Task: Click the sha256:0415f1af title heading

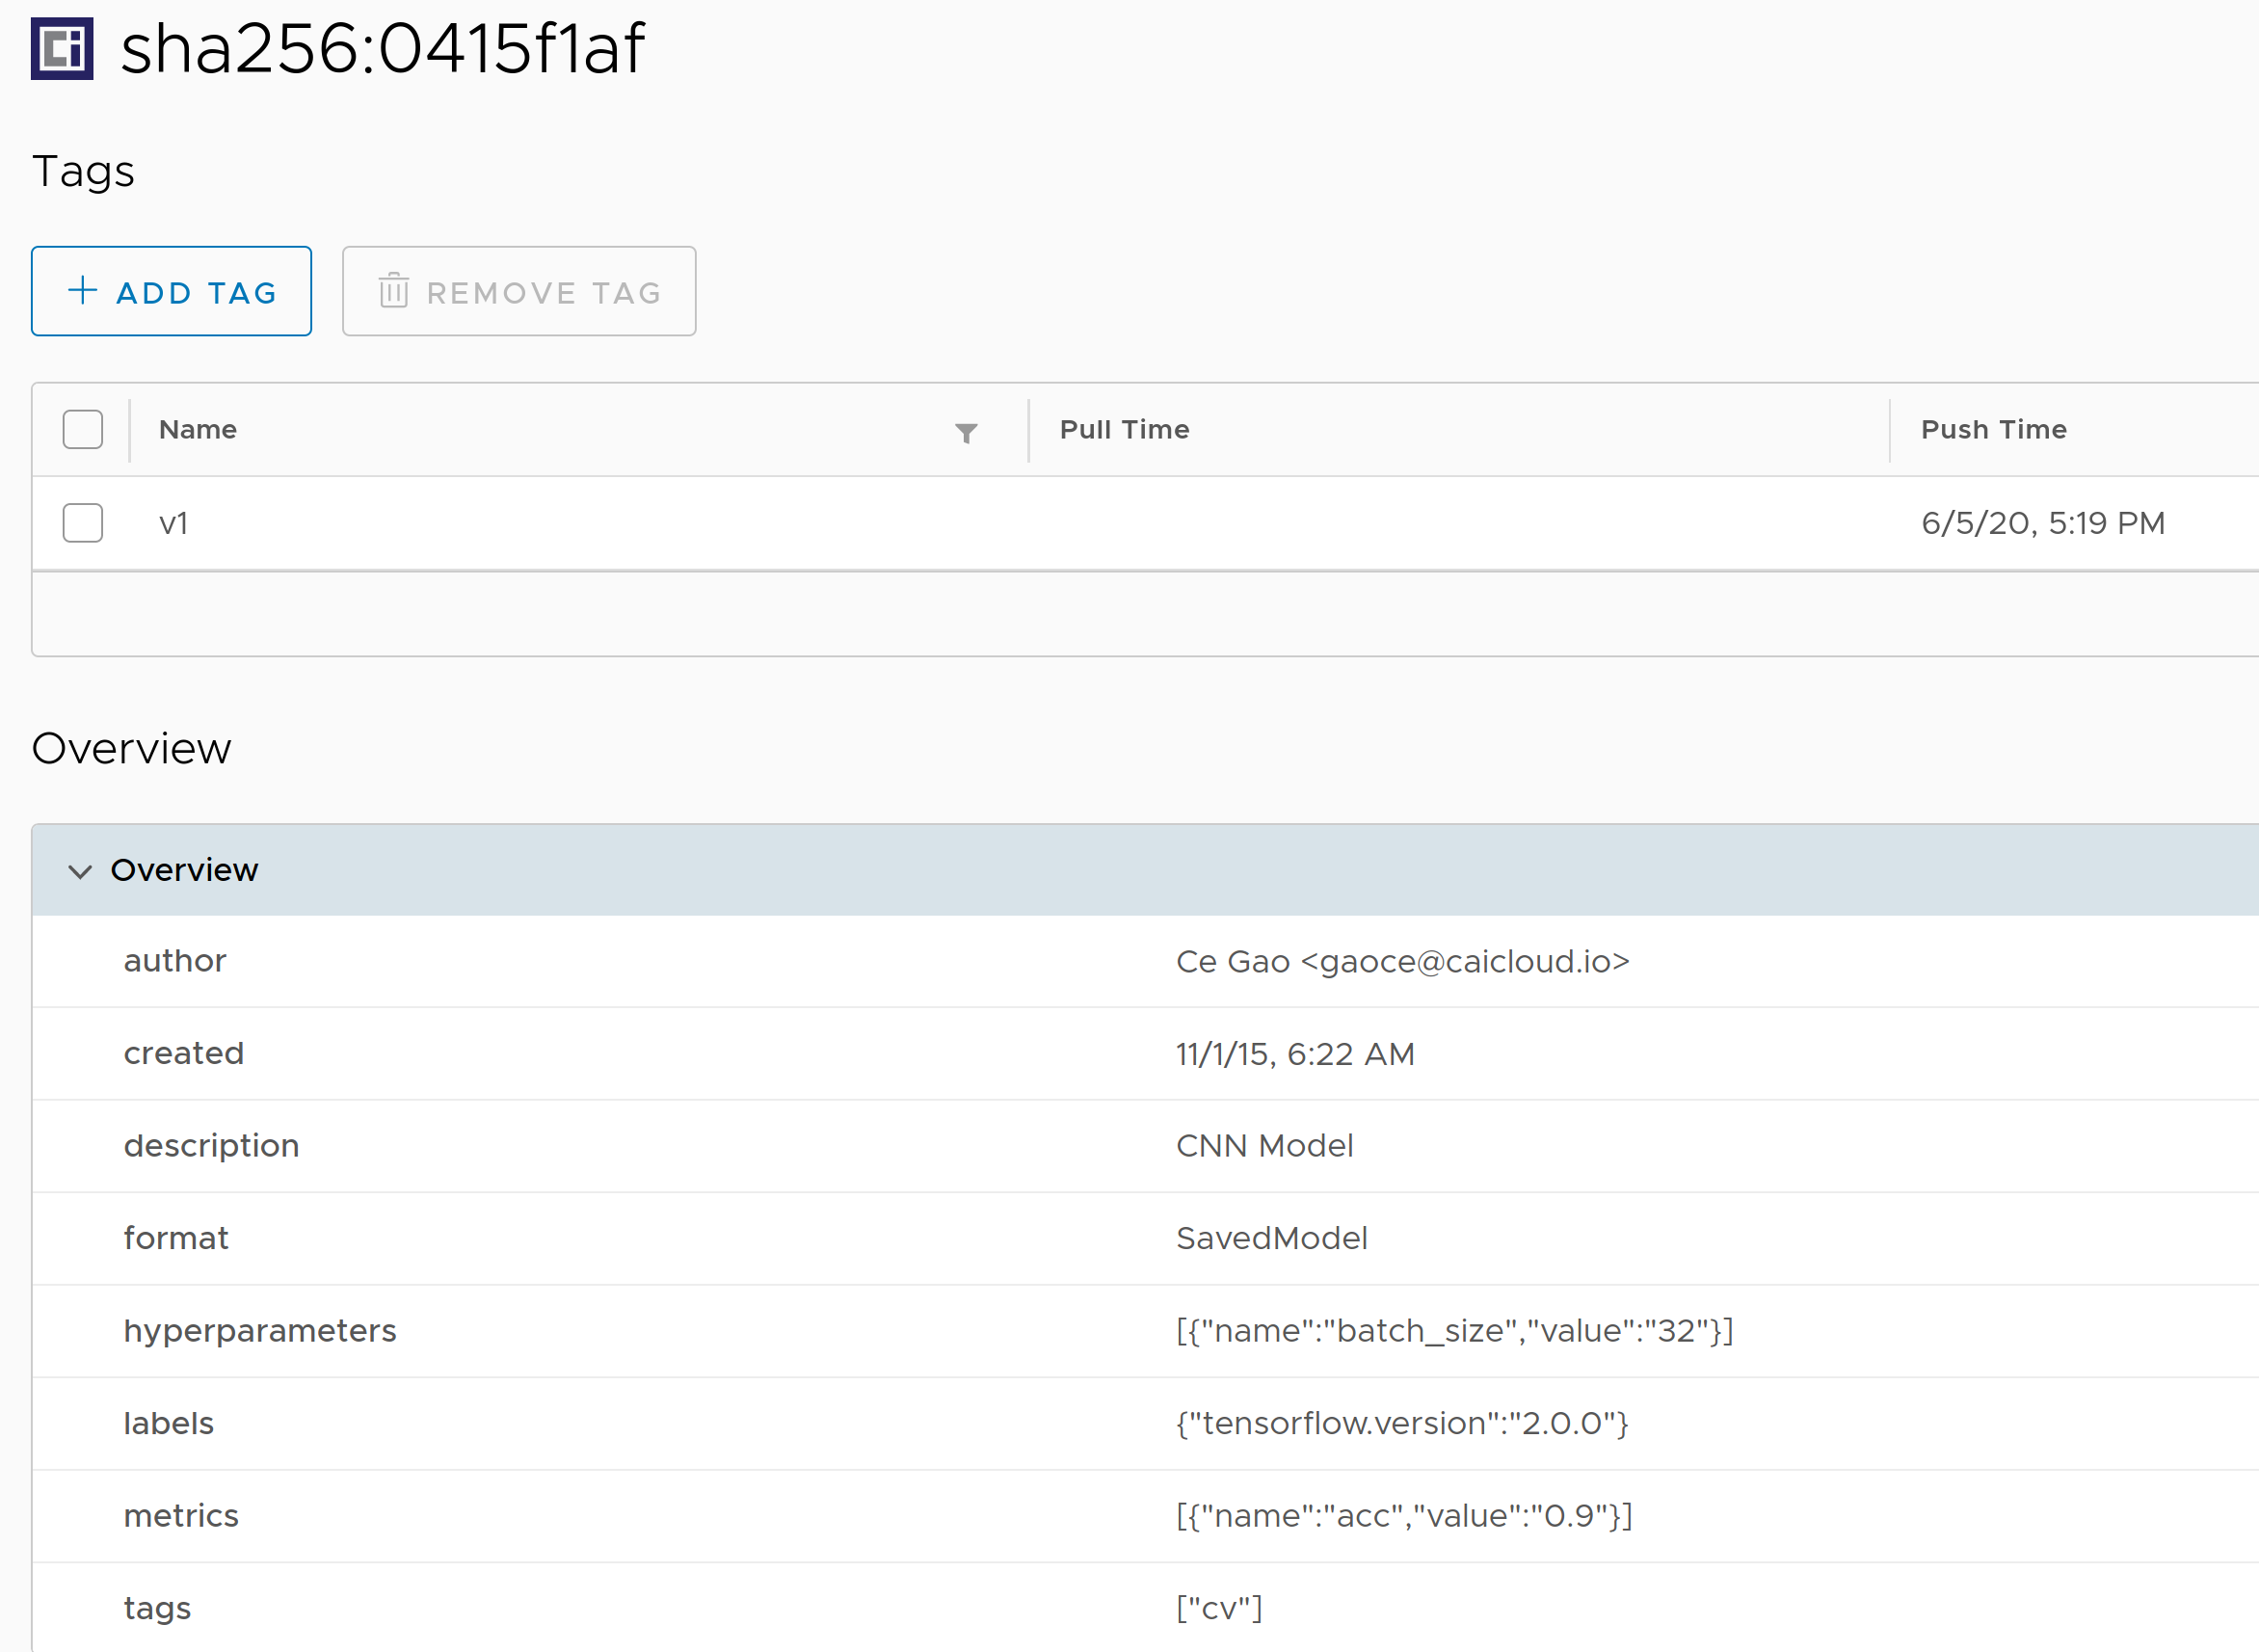Action: pos(382,48)
